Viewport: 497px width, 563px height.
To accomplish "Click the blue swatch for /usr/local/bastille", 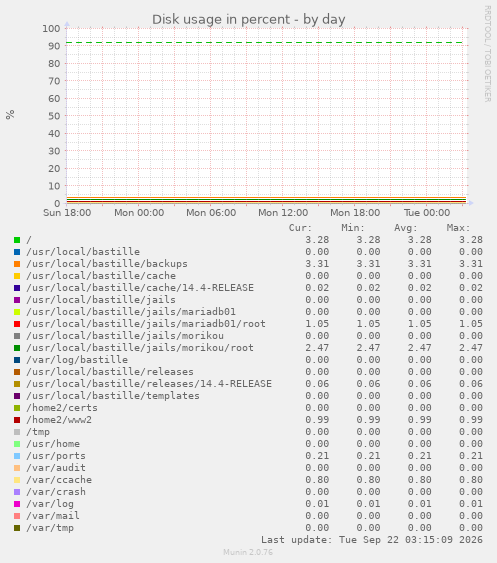I will 17,252.
